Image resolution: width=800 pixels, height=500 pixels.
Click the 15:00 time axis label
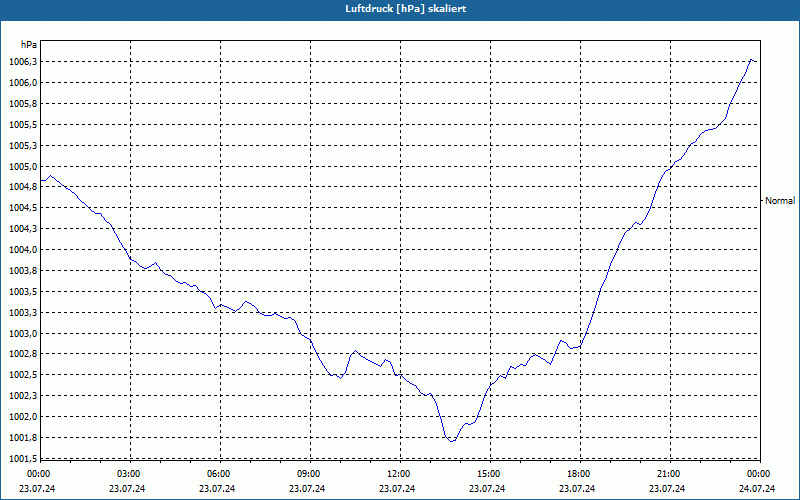pos(490,474)
